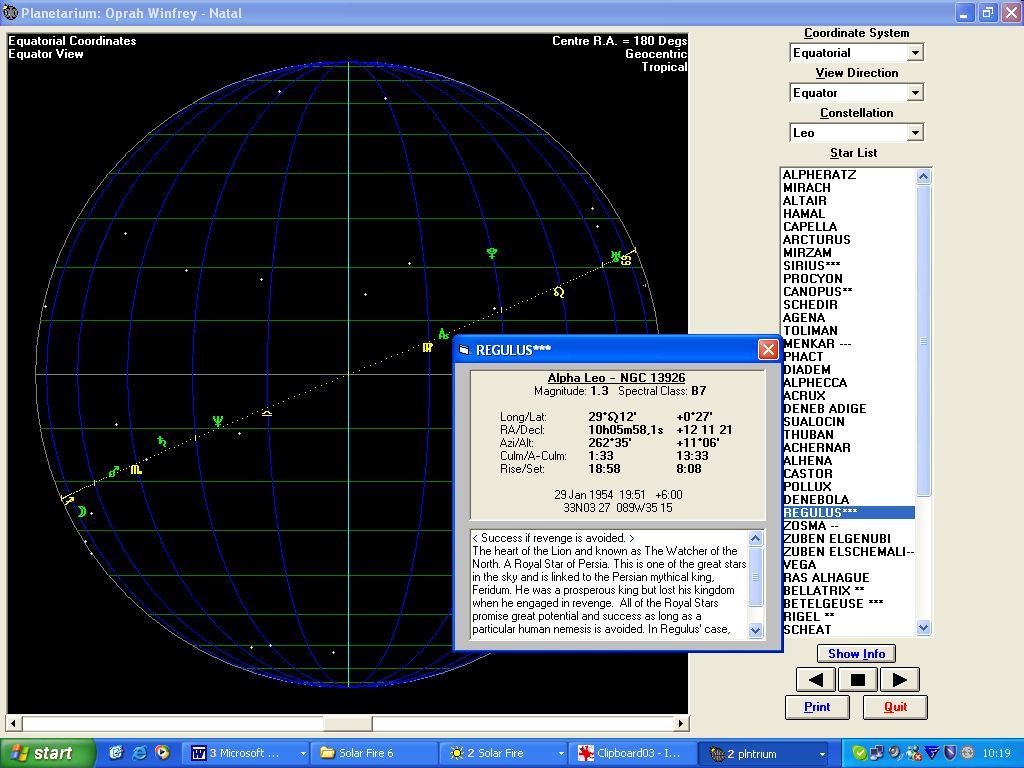
Task: Click the Moon crescent symbol on the chart
Action: (x=81, y=511)
